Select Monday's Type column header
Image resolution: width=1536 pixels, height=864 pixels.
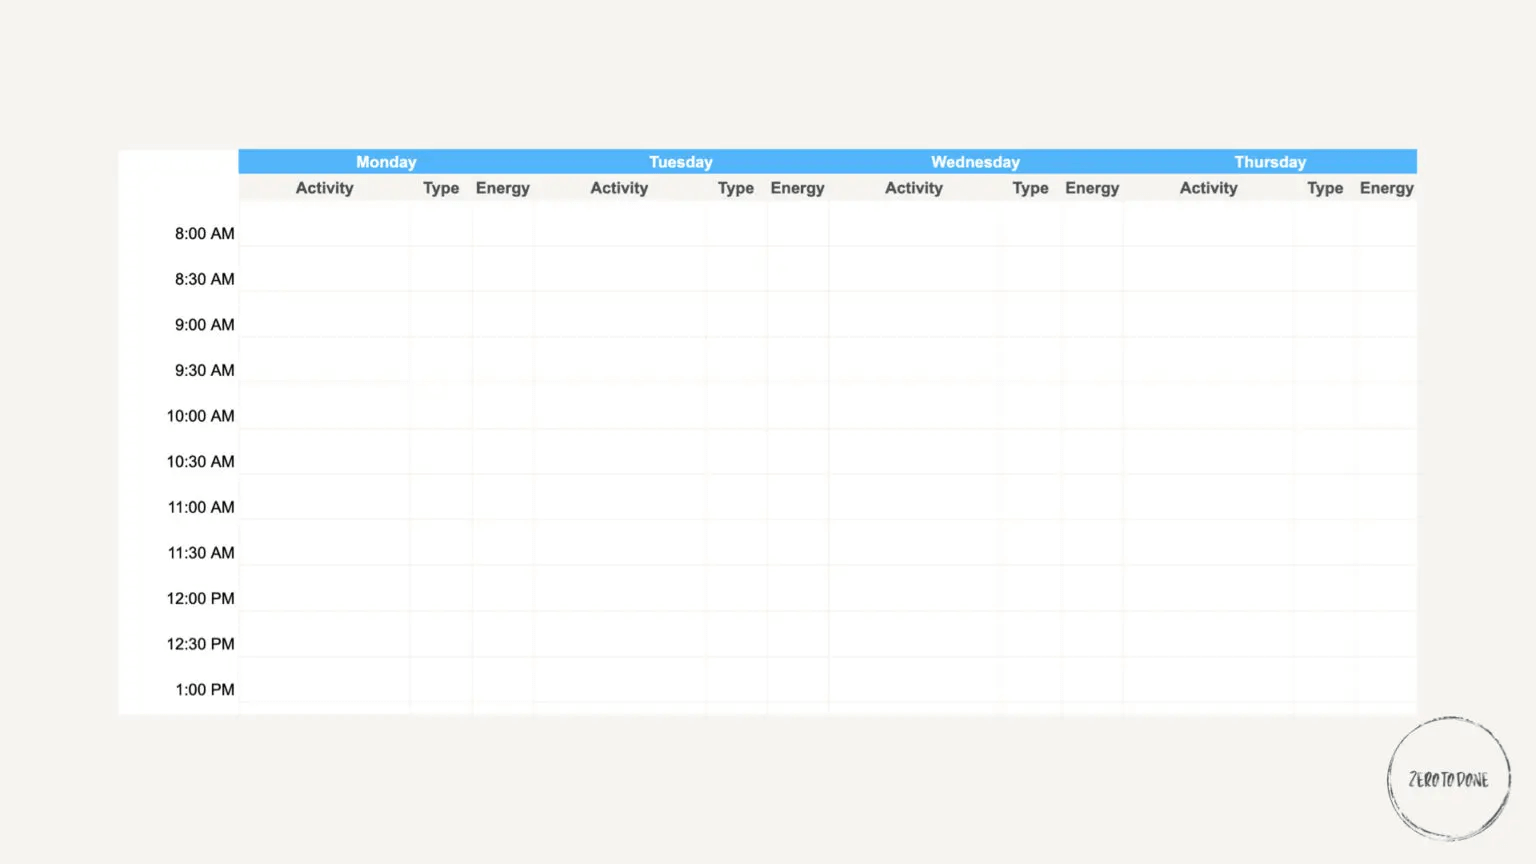point(440,188)
